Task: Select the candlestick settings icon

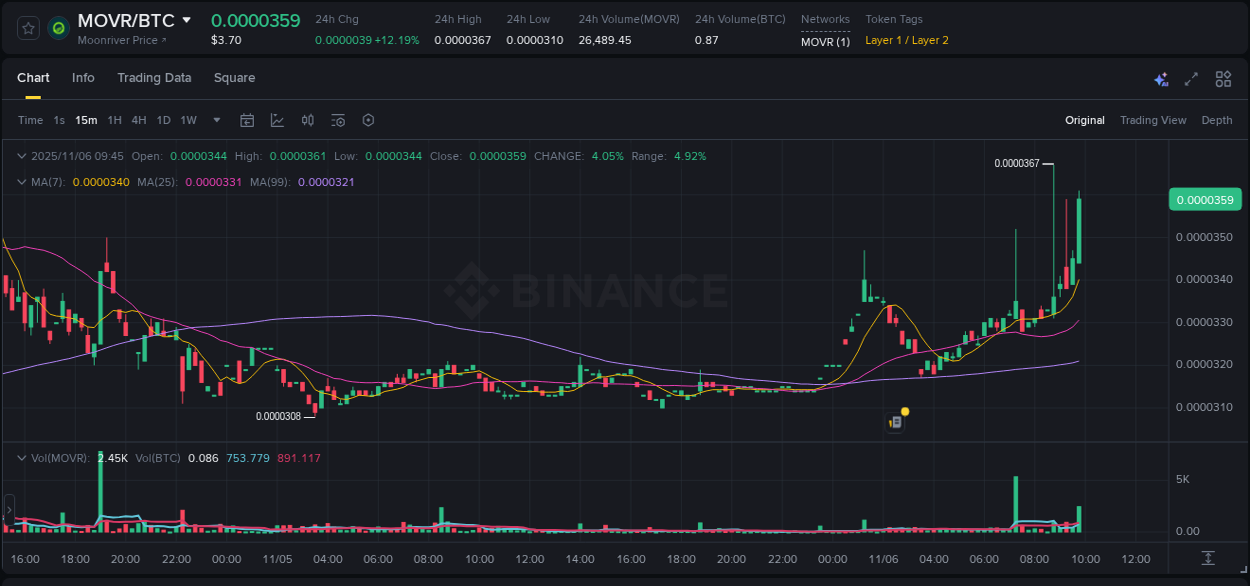Action: coord(308,120)
